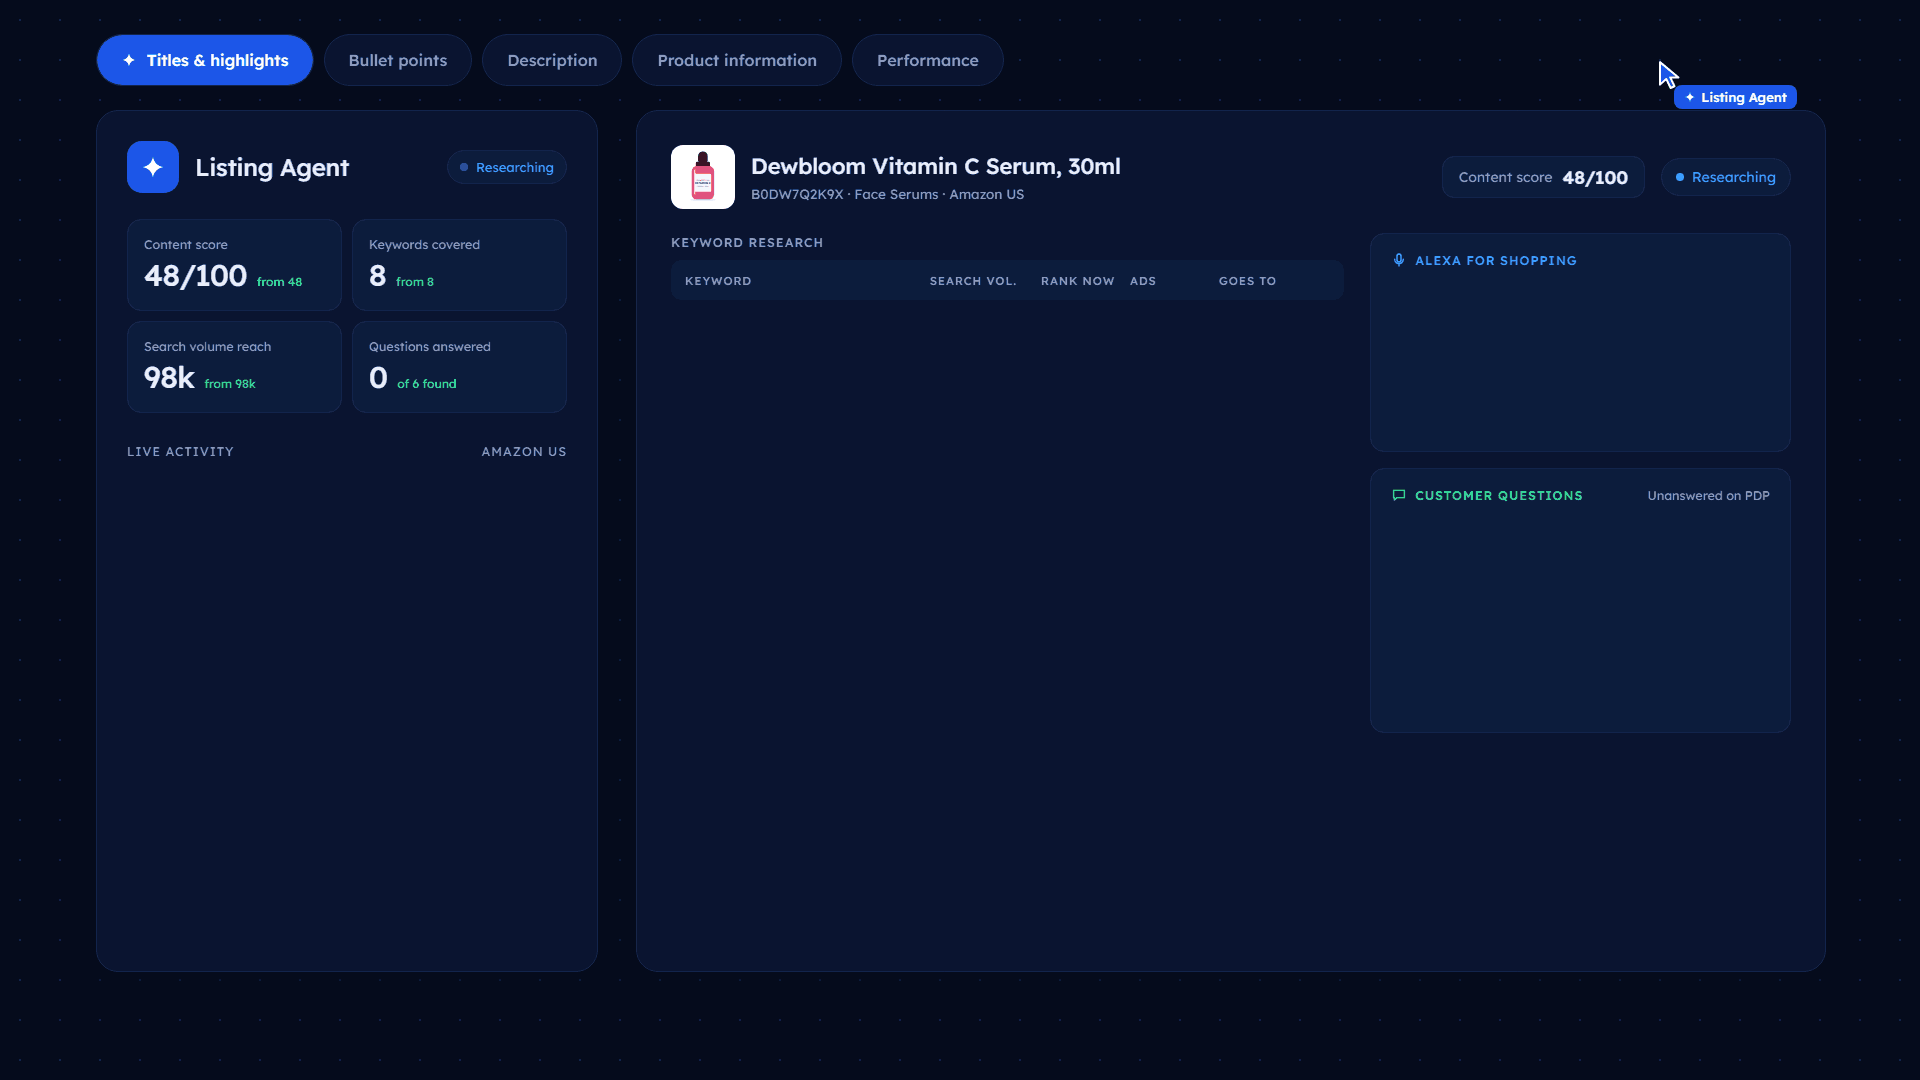Click the GOES TO column header
This screenshot has height=1080, width=1920.
click(x=1247, y=281)
